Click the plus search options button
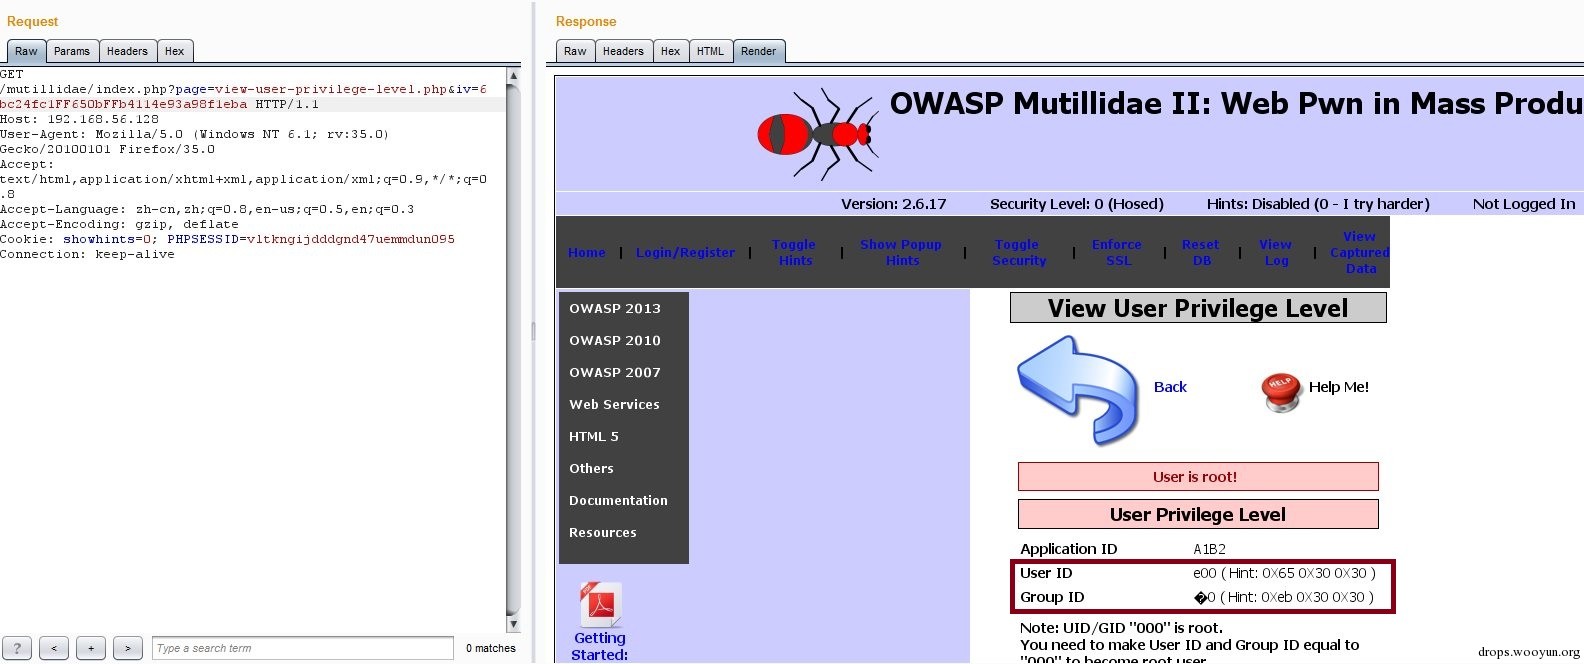Image resolution: width=1584 pixels, height=664 pixels. [x=91, y=648]
